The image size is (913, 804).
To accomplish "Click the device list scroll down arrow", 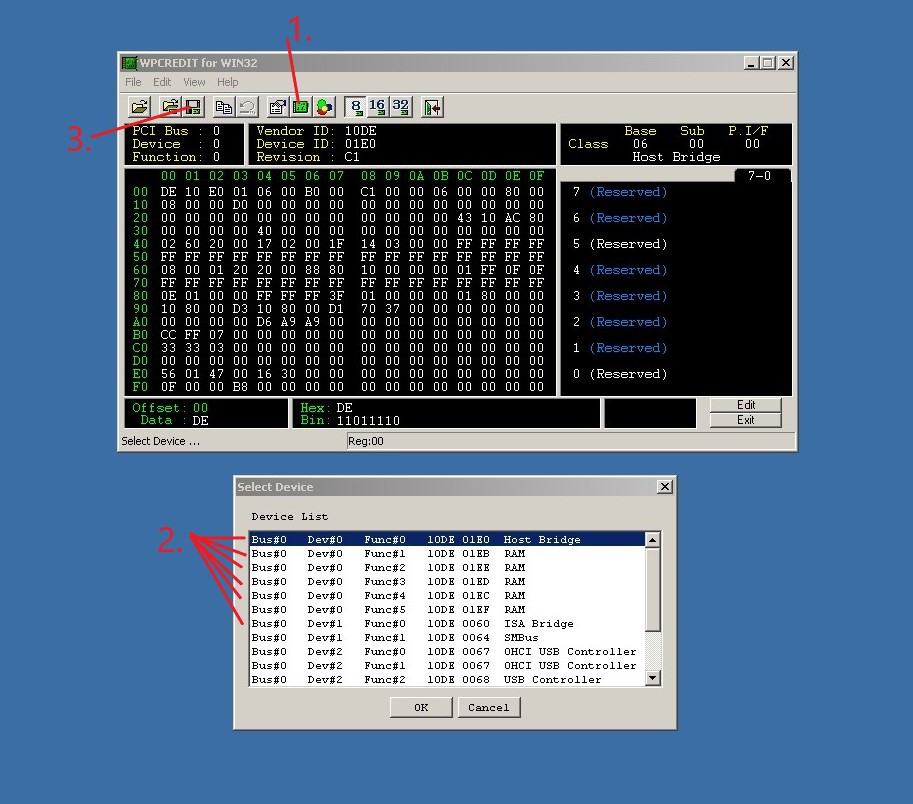I will click(653, 678).
